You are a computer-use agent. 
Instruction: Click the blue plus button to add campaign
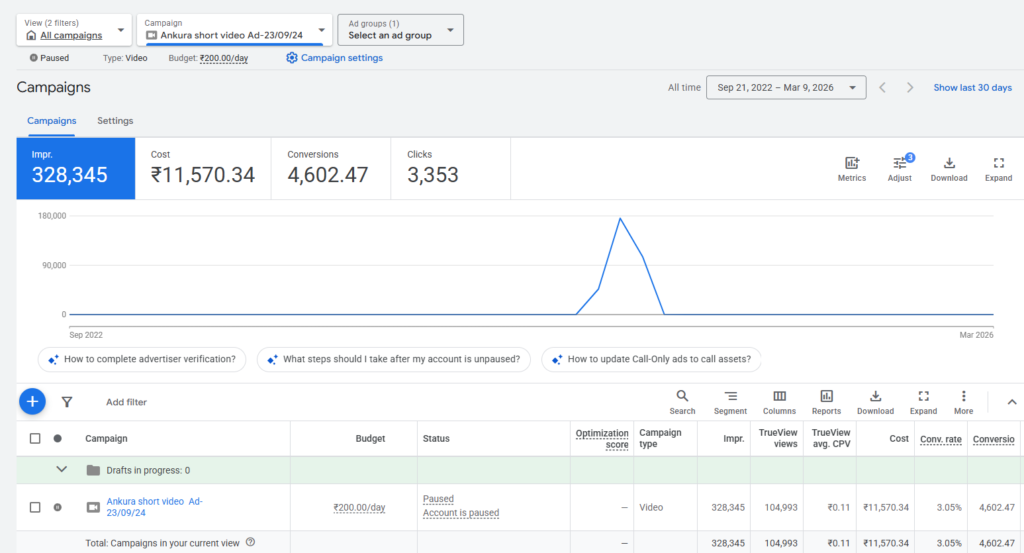pyautogui.click(x=32, y=401)
